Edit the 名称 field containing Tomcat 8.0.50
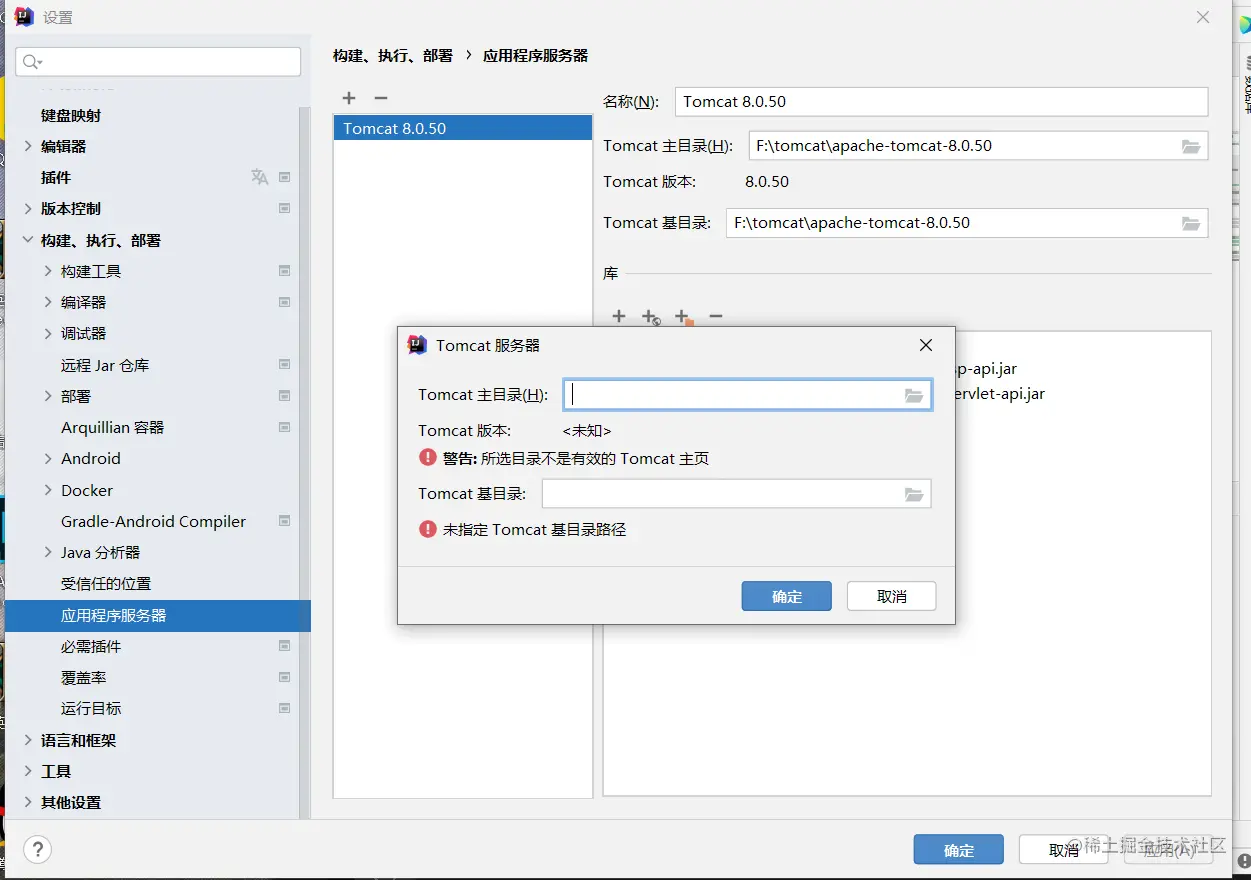 coord(942,102)
